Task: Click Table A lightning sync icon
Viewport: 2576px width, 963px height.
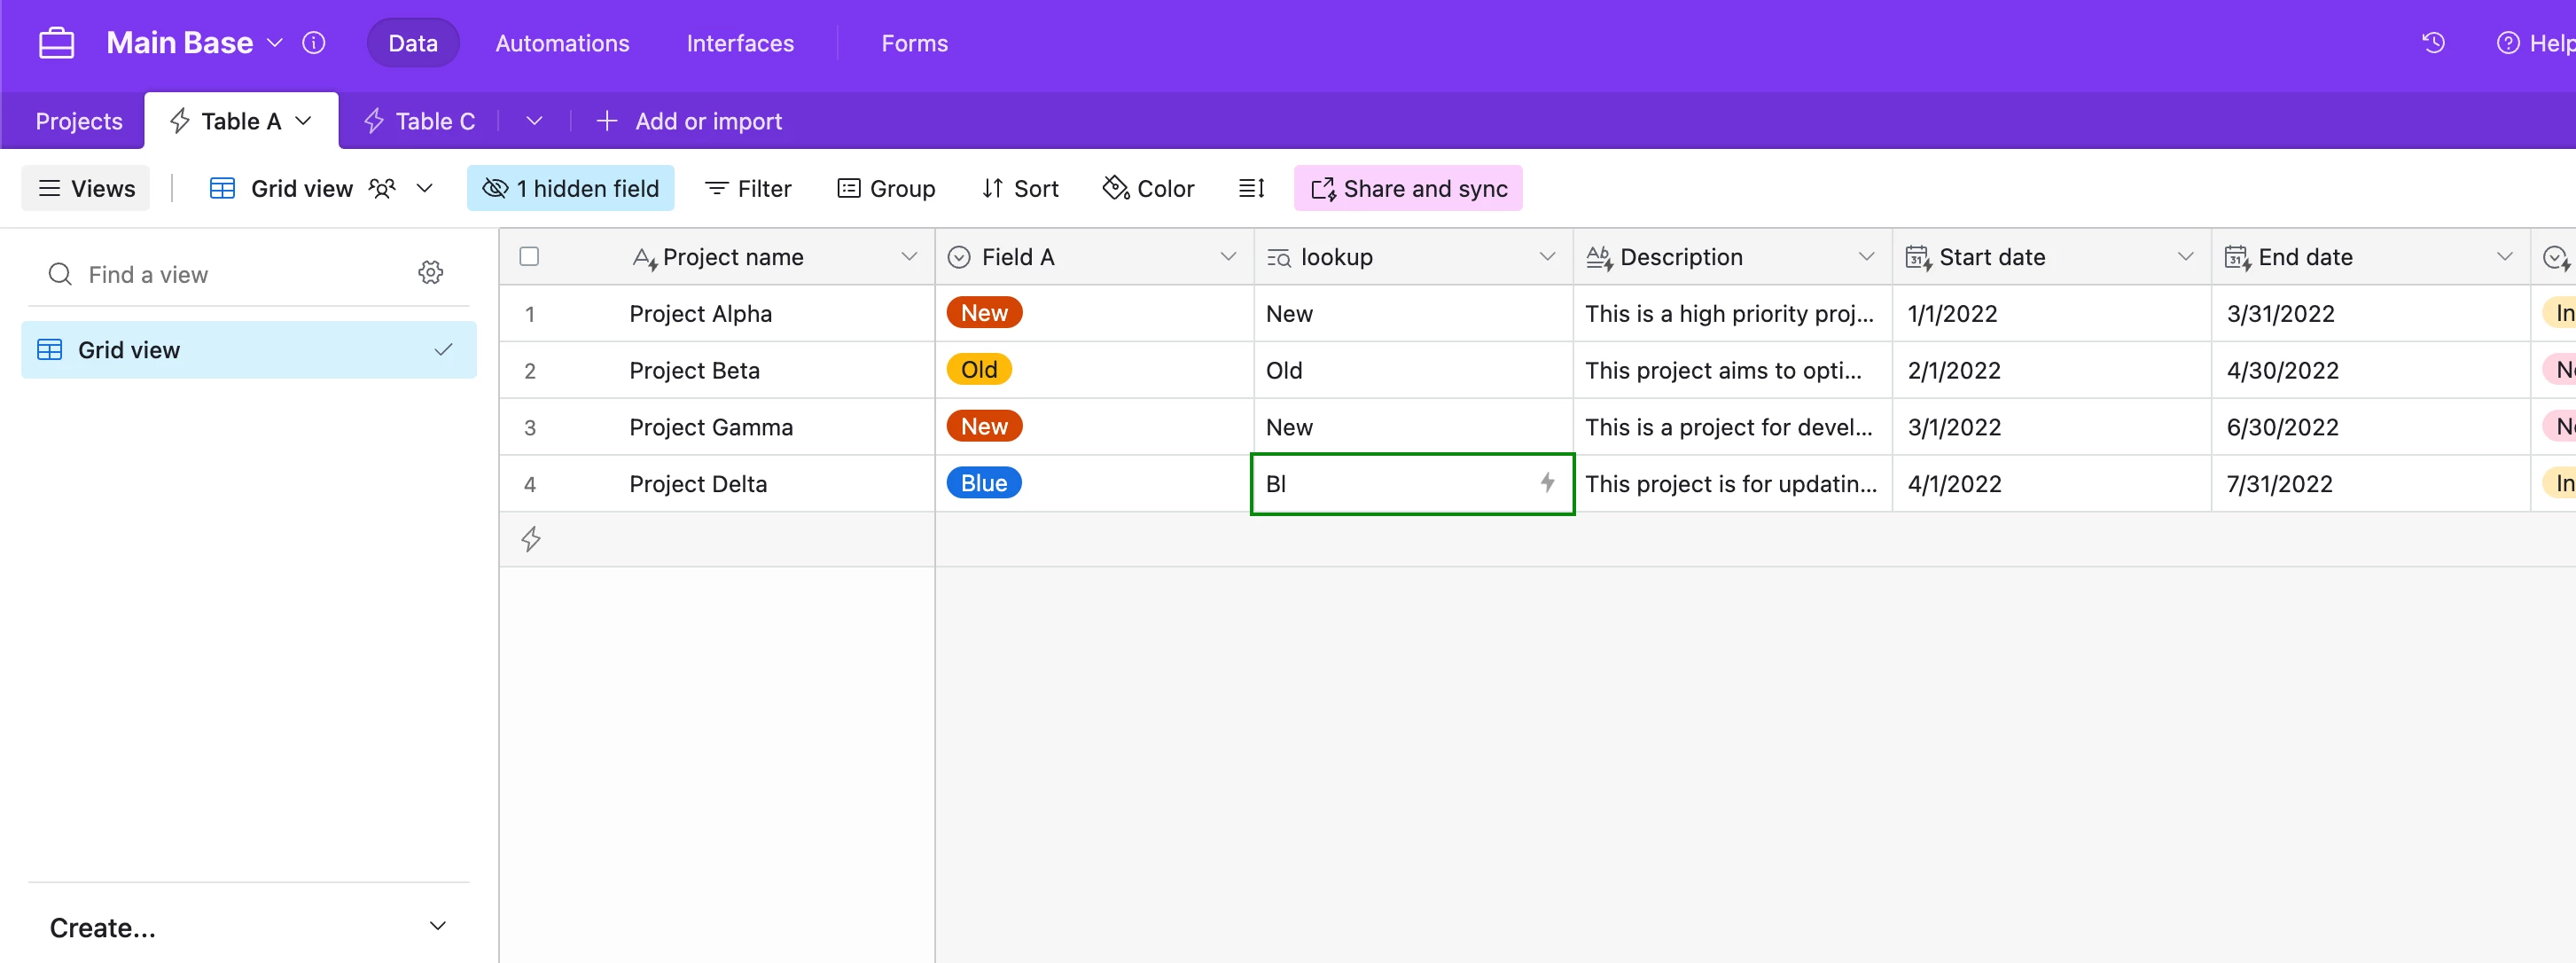Action: (x=180, y=121)
